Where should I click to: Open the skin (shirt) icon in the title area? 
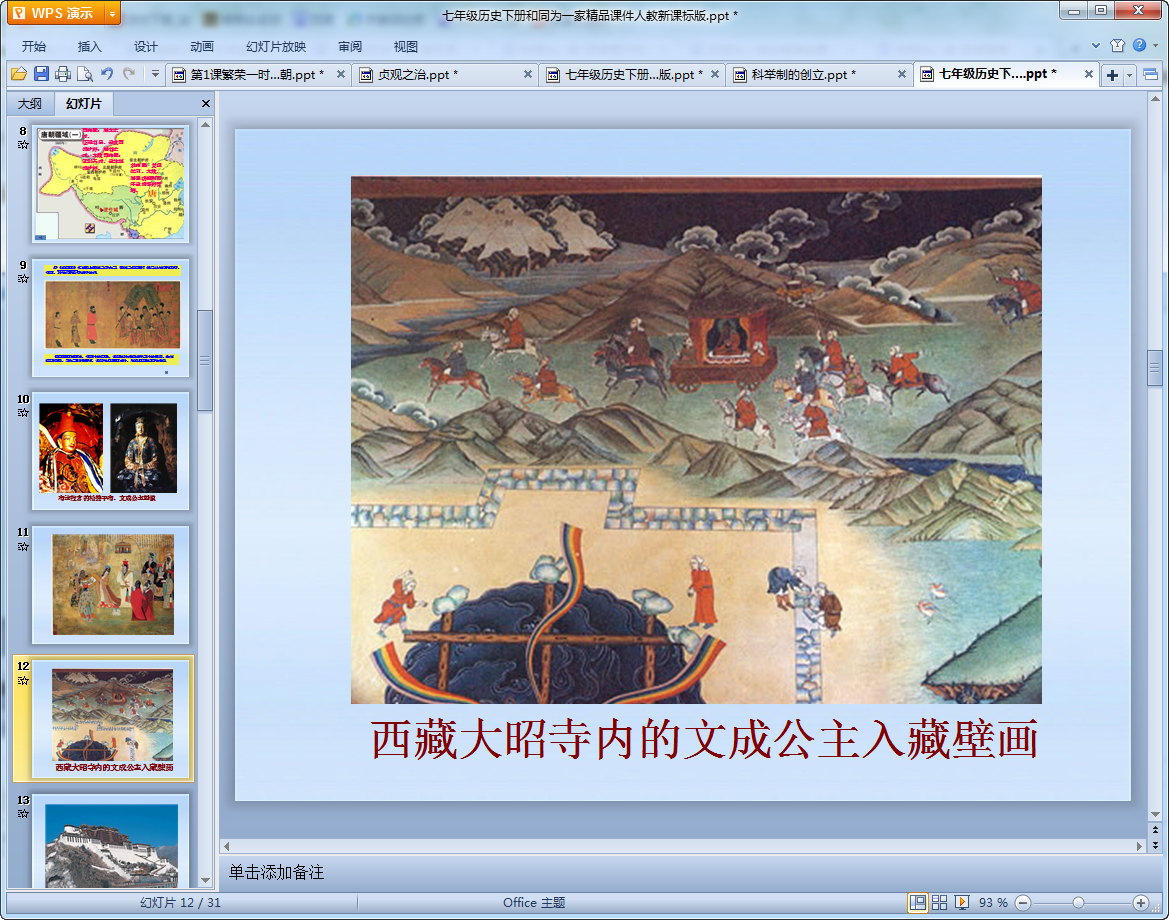pos(1117,45)
